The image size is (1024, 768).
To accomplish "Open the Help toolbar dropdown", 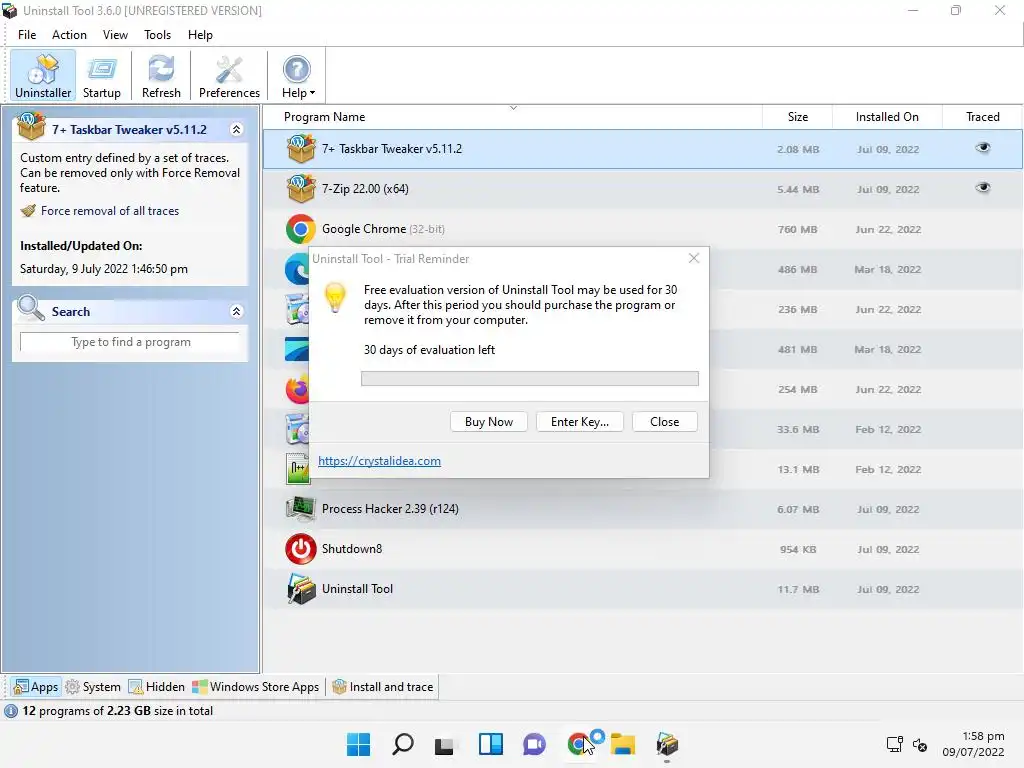I will 298,76.
